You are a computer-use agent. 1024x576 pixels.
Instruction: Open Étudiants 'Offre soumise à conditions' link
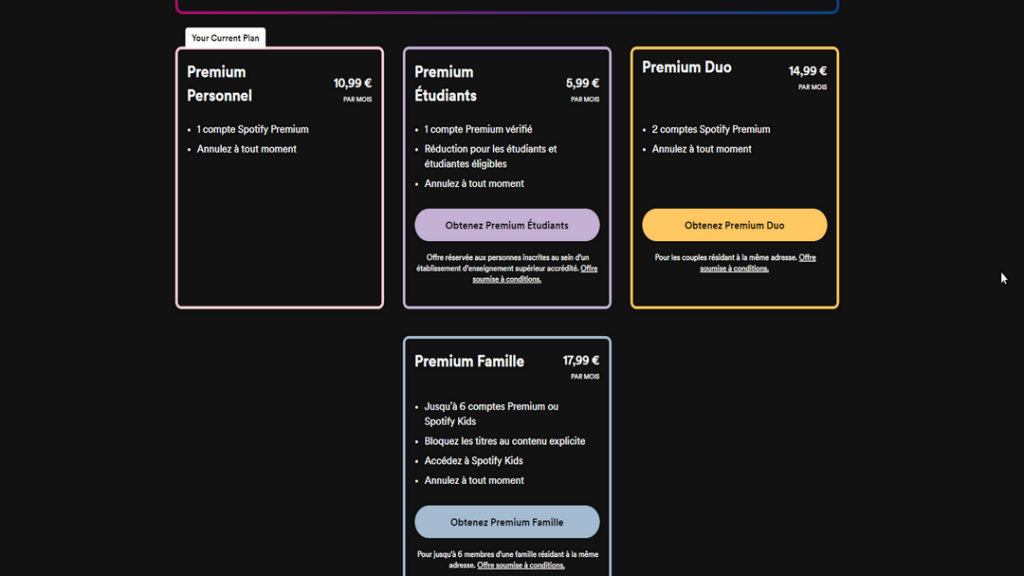tap(534, 274)
